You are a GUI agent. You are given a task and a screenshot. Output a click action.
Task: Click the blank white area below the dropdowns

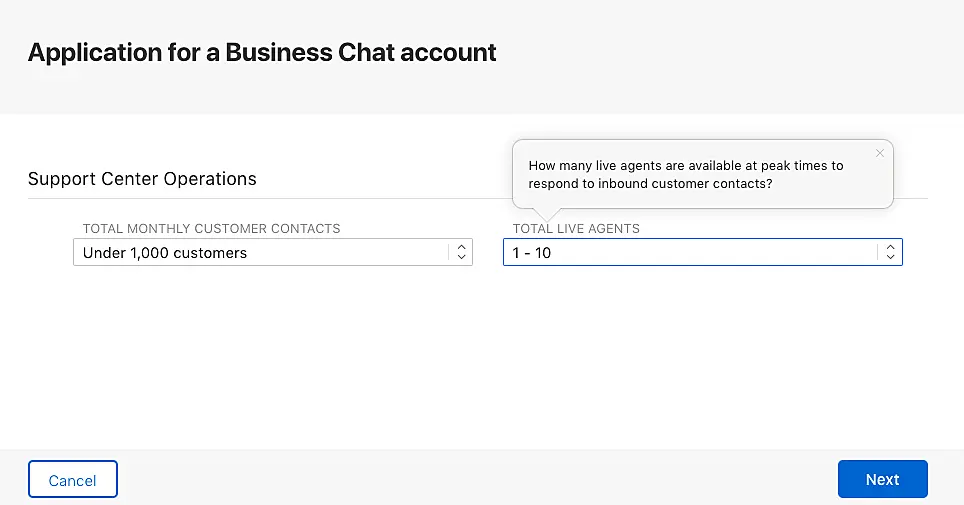pyautogui.click(x=480, y=360)
